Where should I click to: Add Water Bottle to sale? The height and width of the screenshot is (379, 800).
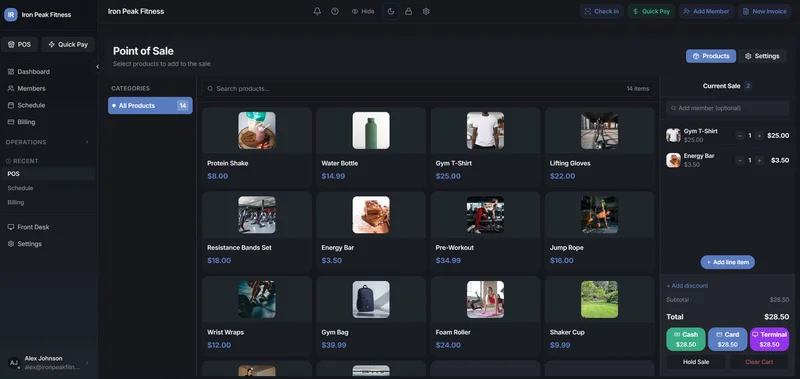[371, 147]
